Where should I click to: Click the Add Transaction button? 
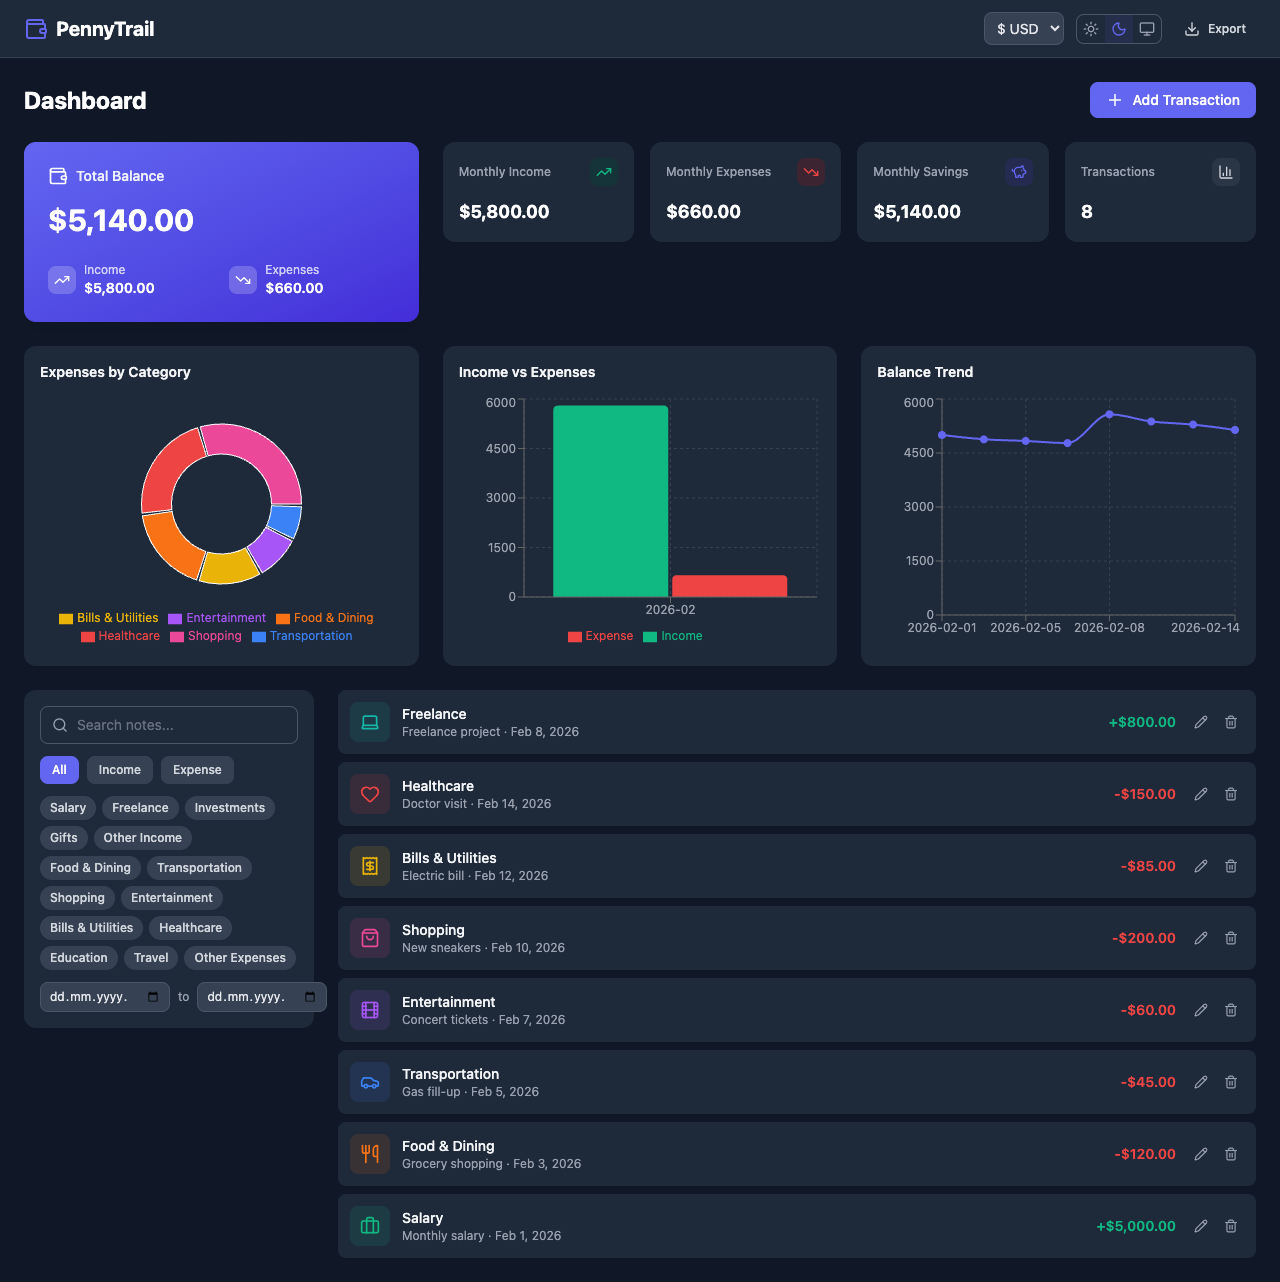click(x=1172, y=100)
